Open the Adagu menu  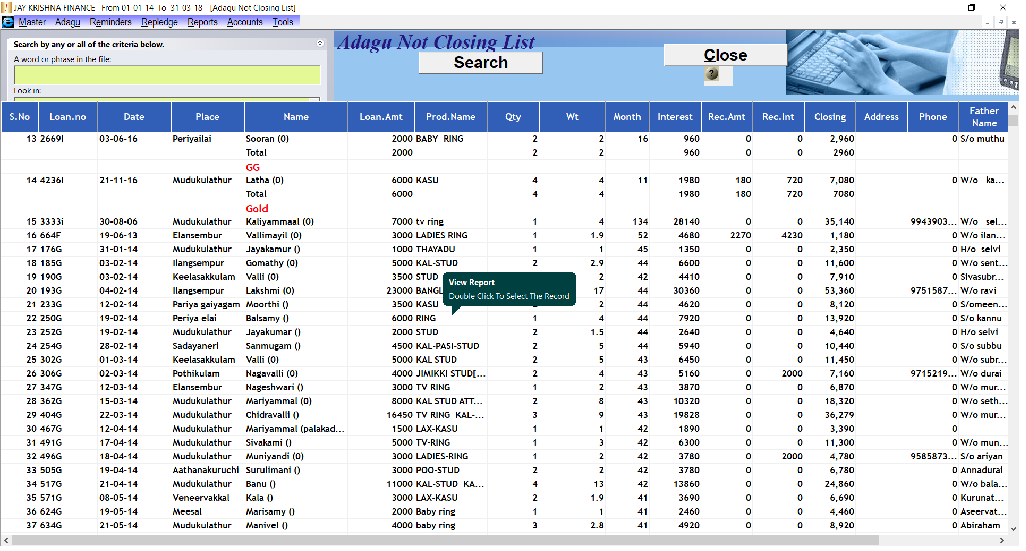coord(68,22)
